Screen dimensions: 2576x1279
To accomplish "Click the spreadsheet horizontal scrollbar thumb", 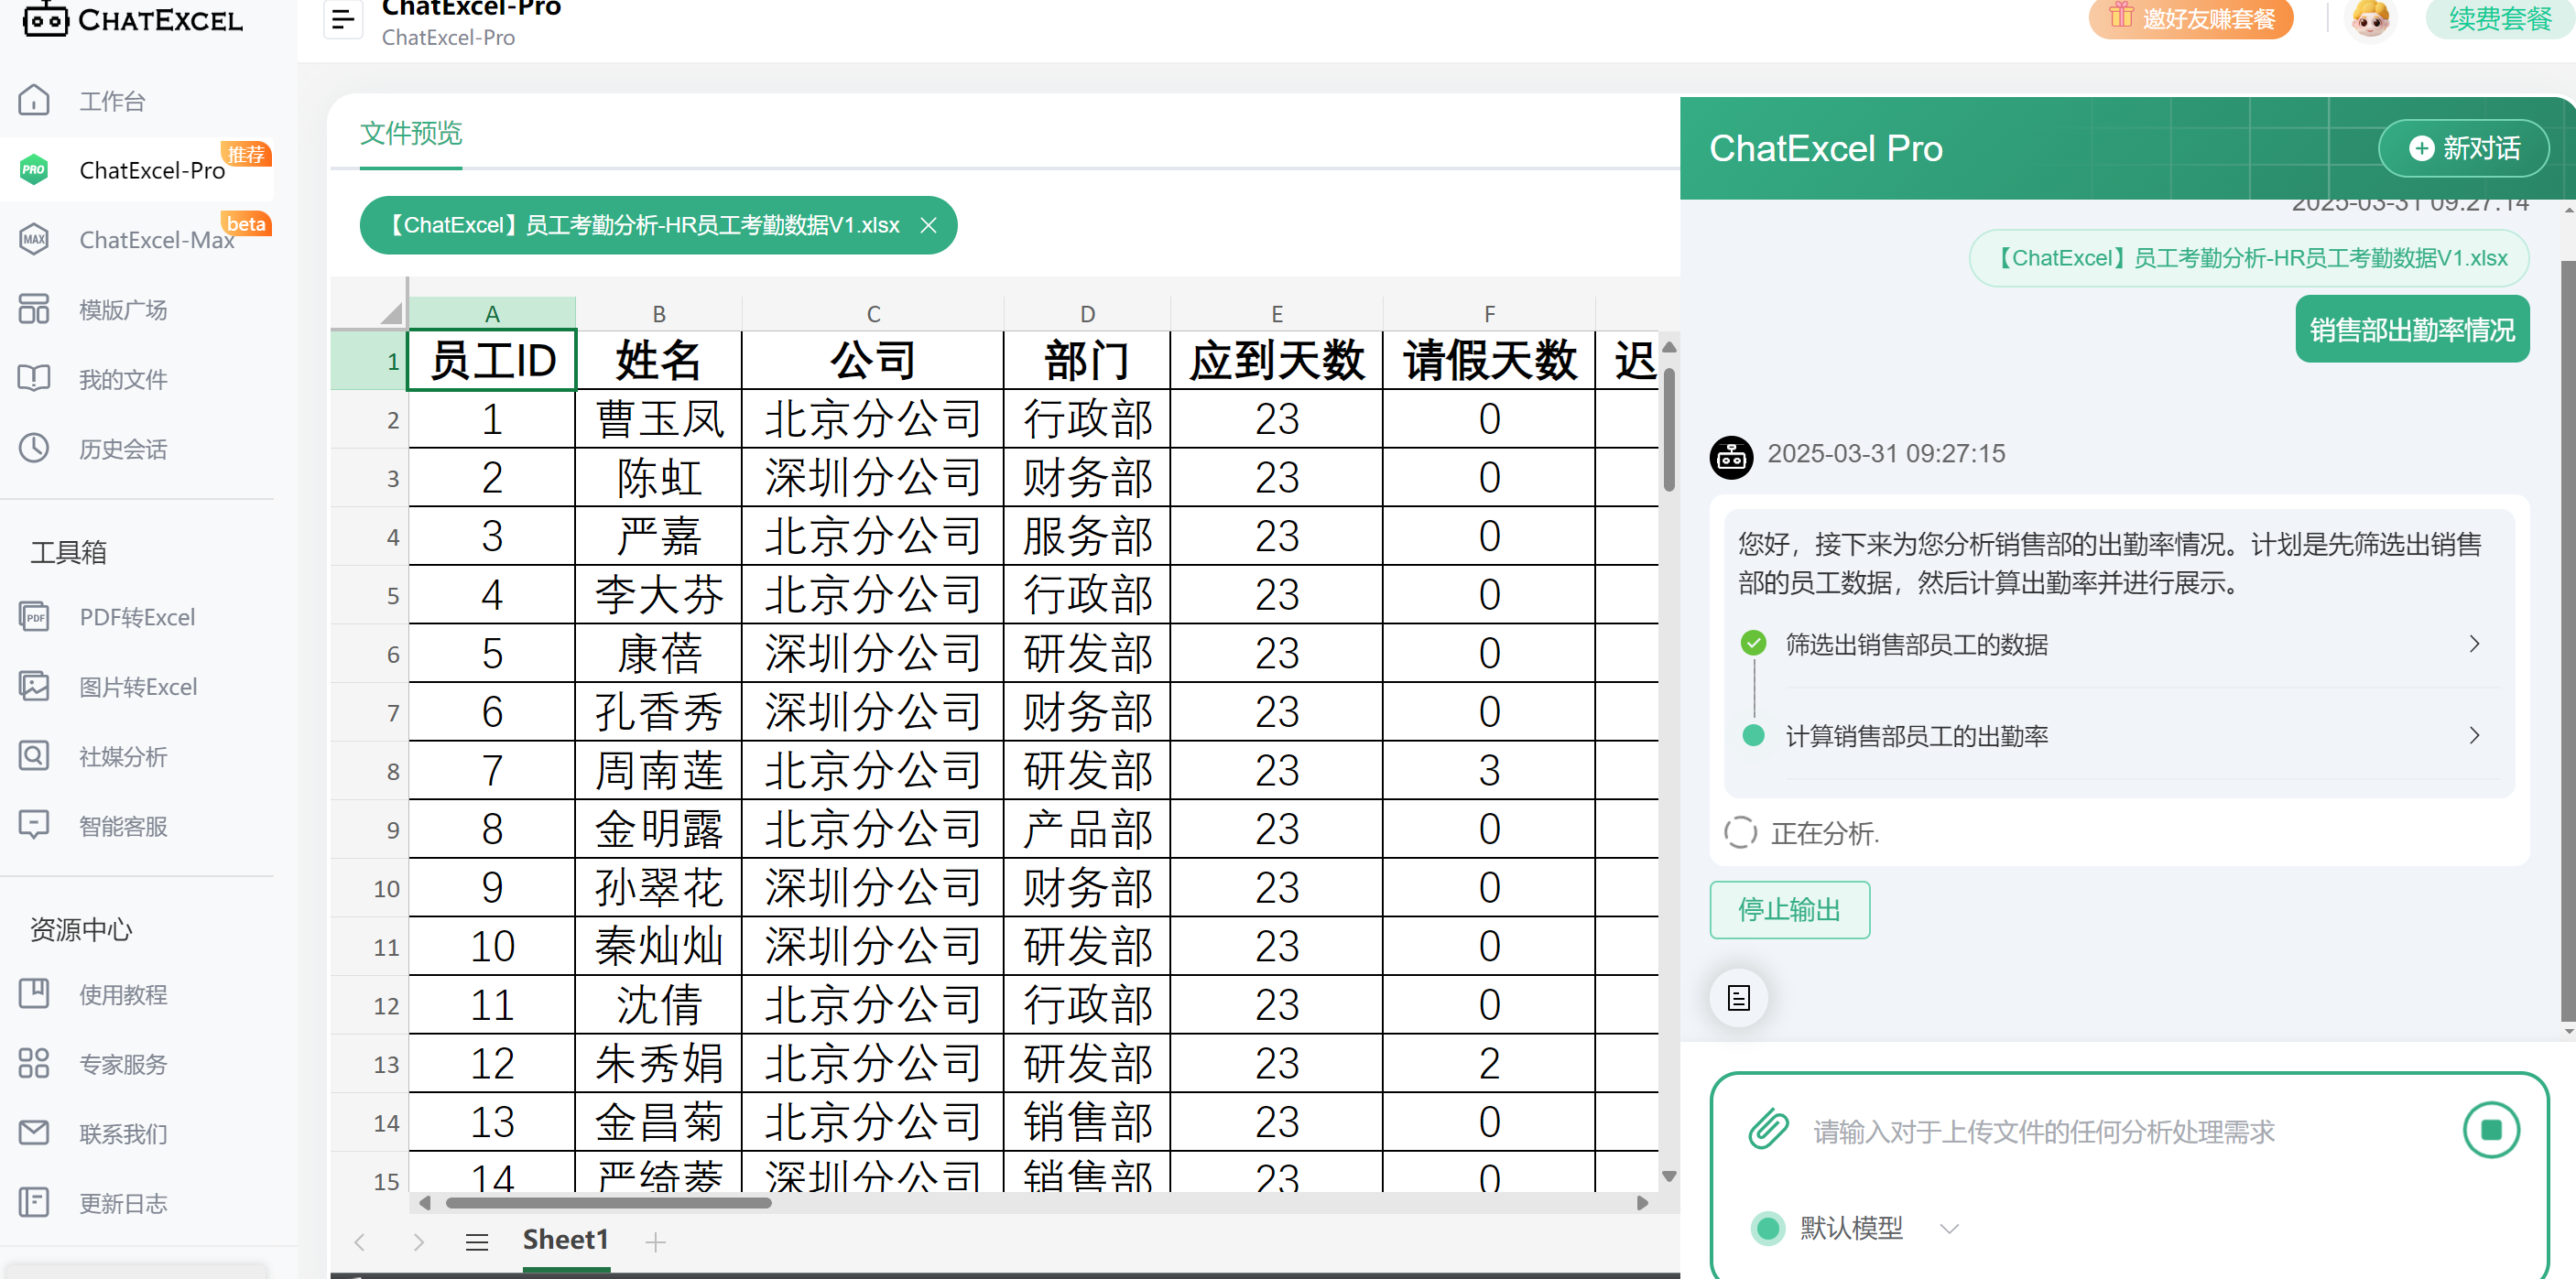I will tap(608, 1203).
